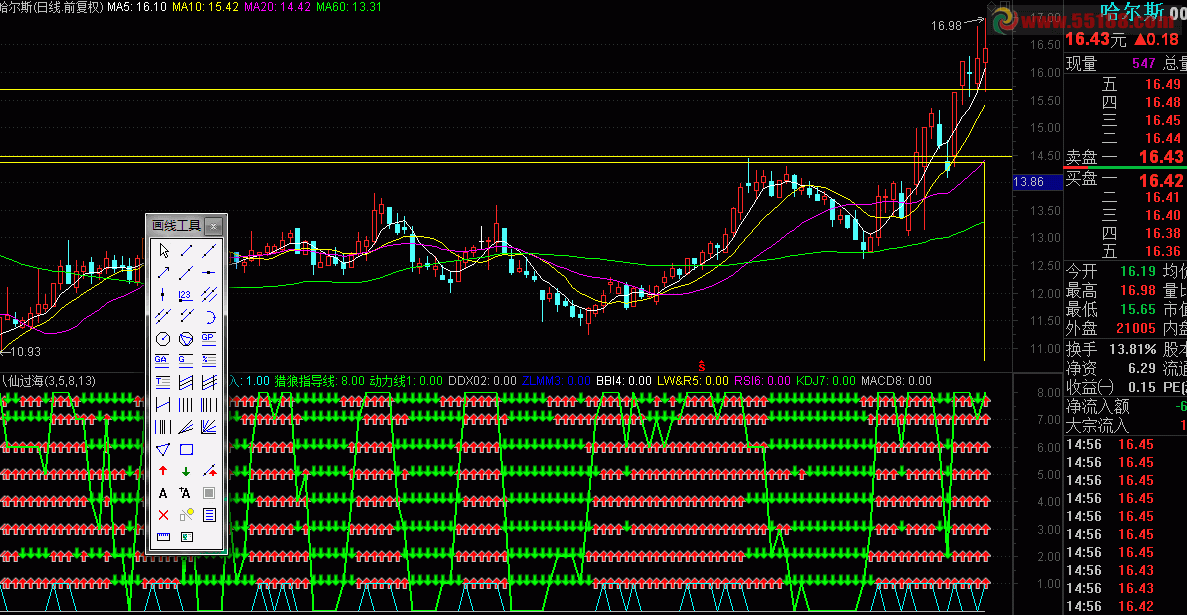
Task: Click the MA60: 13.31 label
Action: point(348,7)
